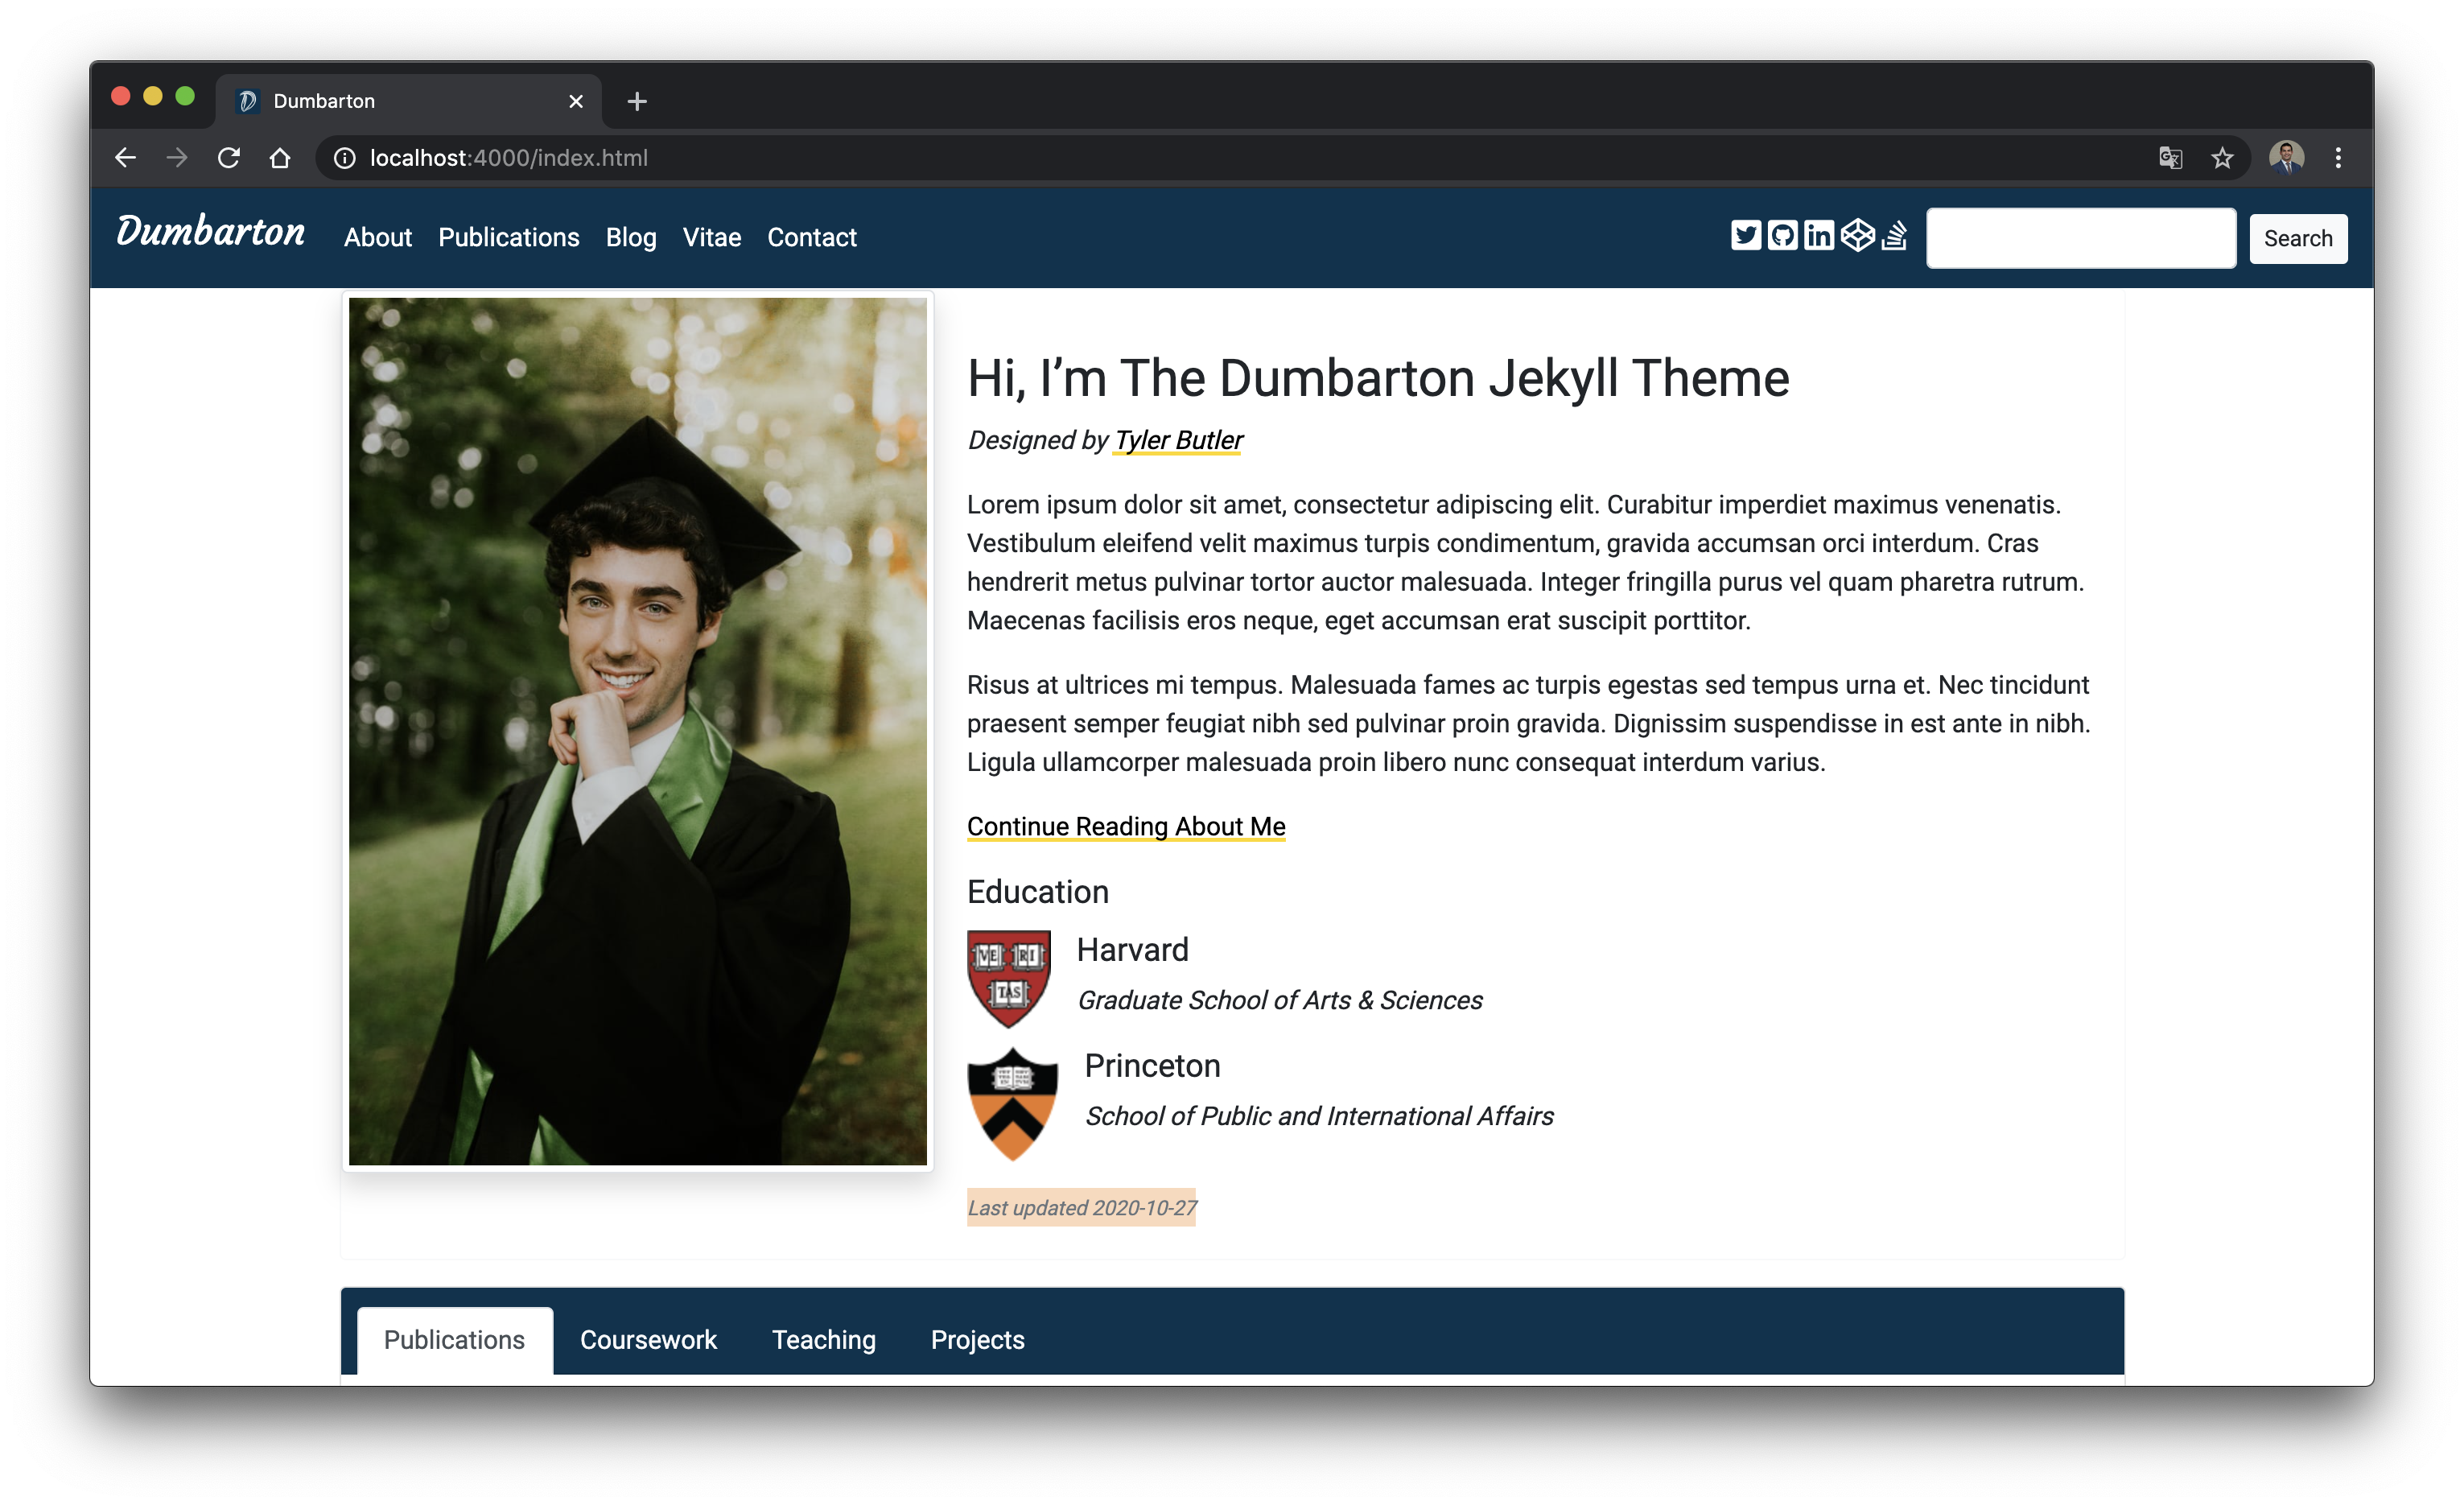
Task: Click the translate page icon
Action: (2170, 158)
